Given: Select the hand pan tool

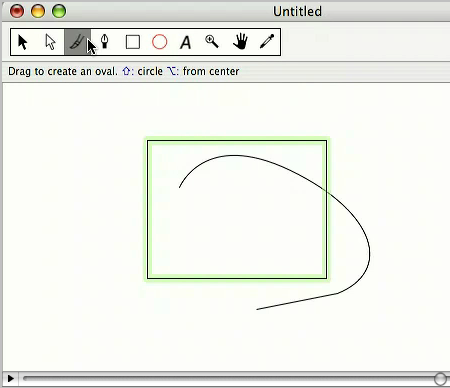Looking at the screenshot, I should 240,42.
